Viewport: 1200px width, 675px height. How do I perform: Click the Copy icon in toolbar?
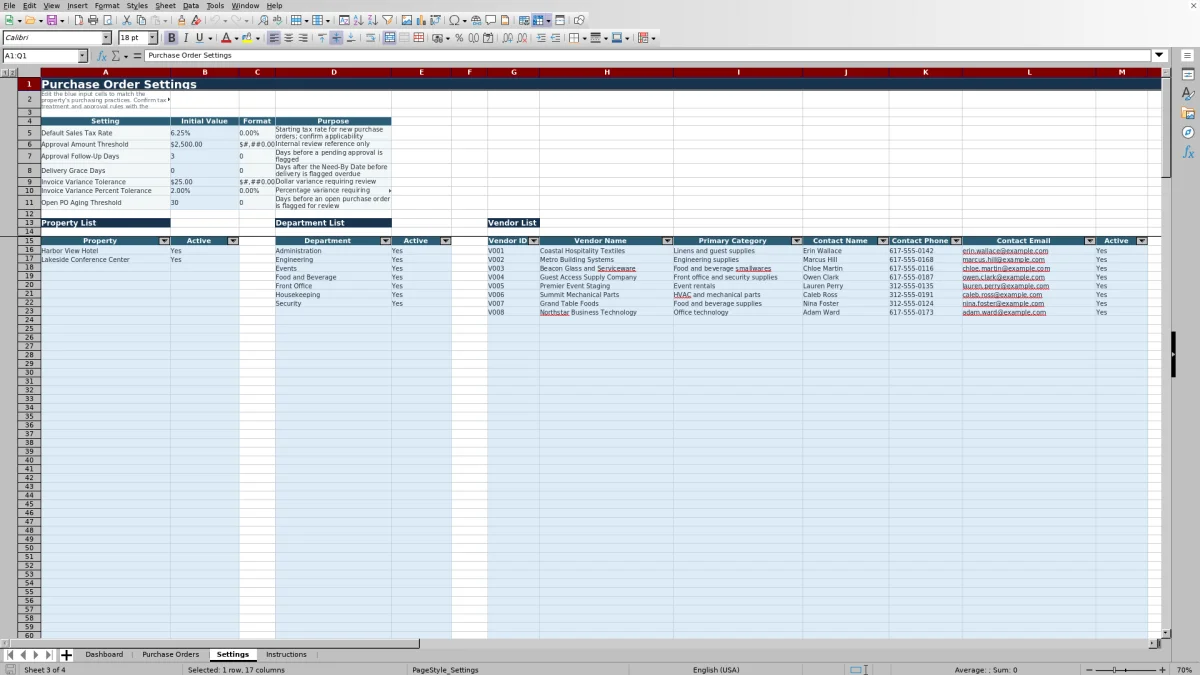click(141, 20)
